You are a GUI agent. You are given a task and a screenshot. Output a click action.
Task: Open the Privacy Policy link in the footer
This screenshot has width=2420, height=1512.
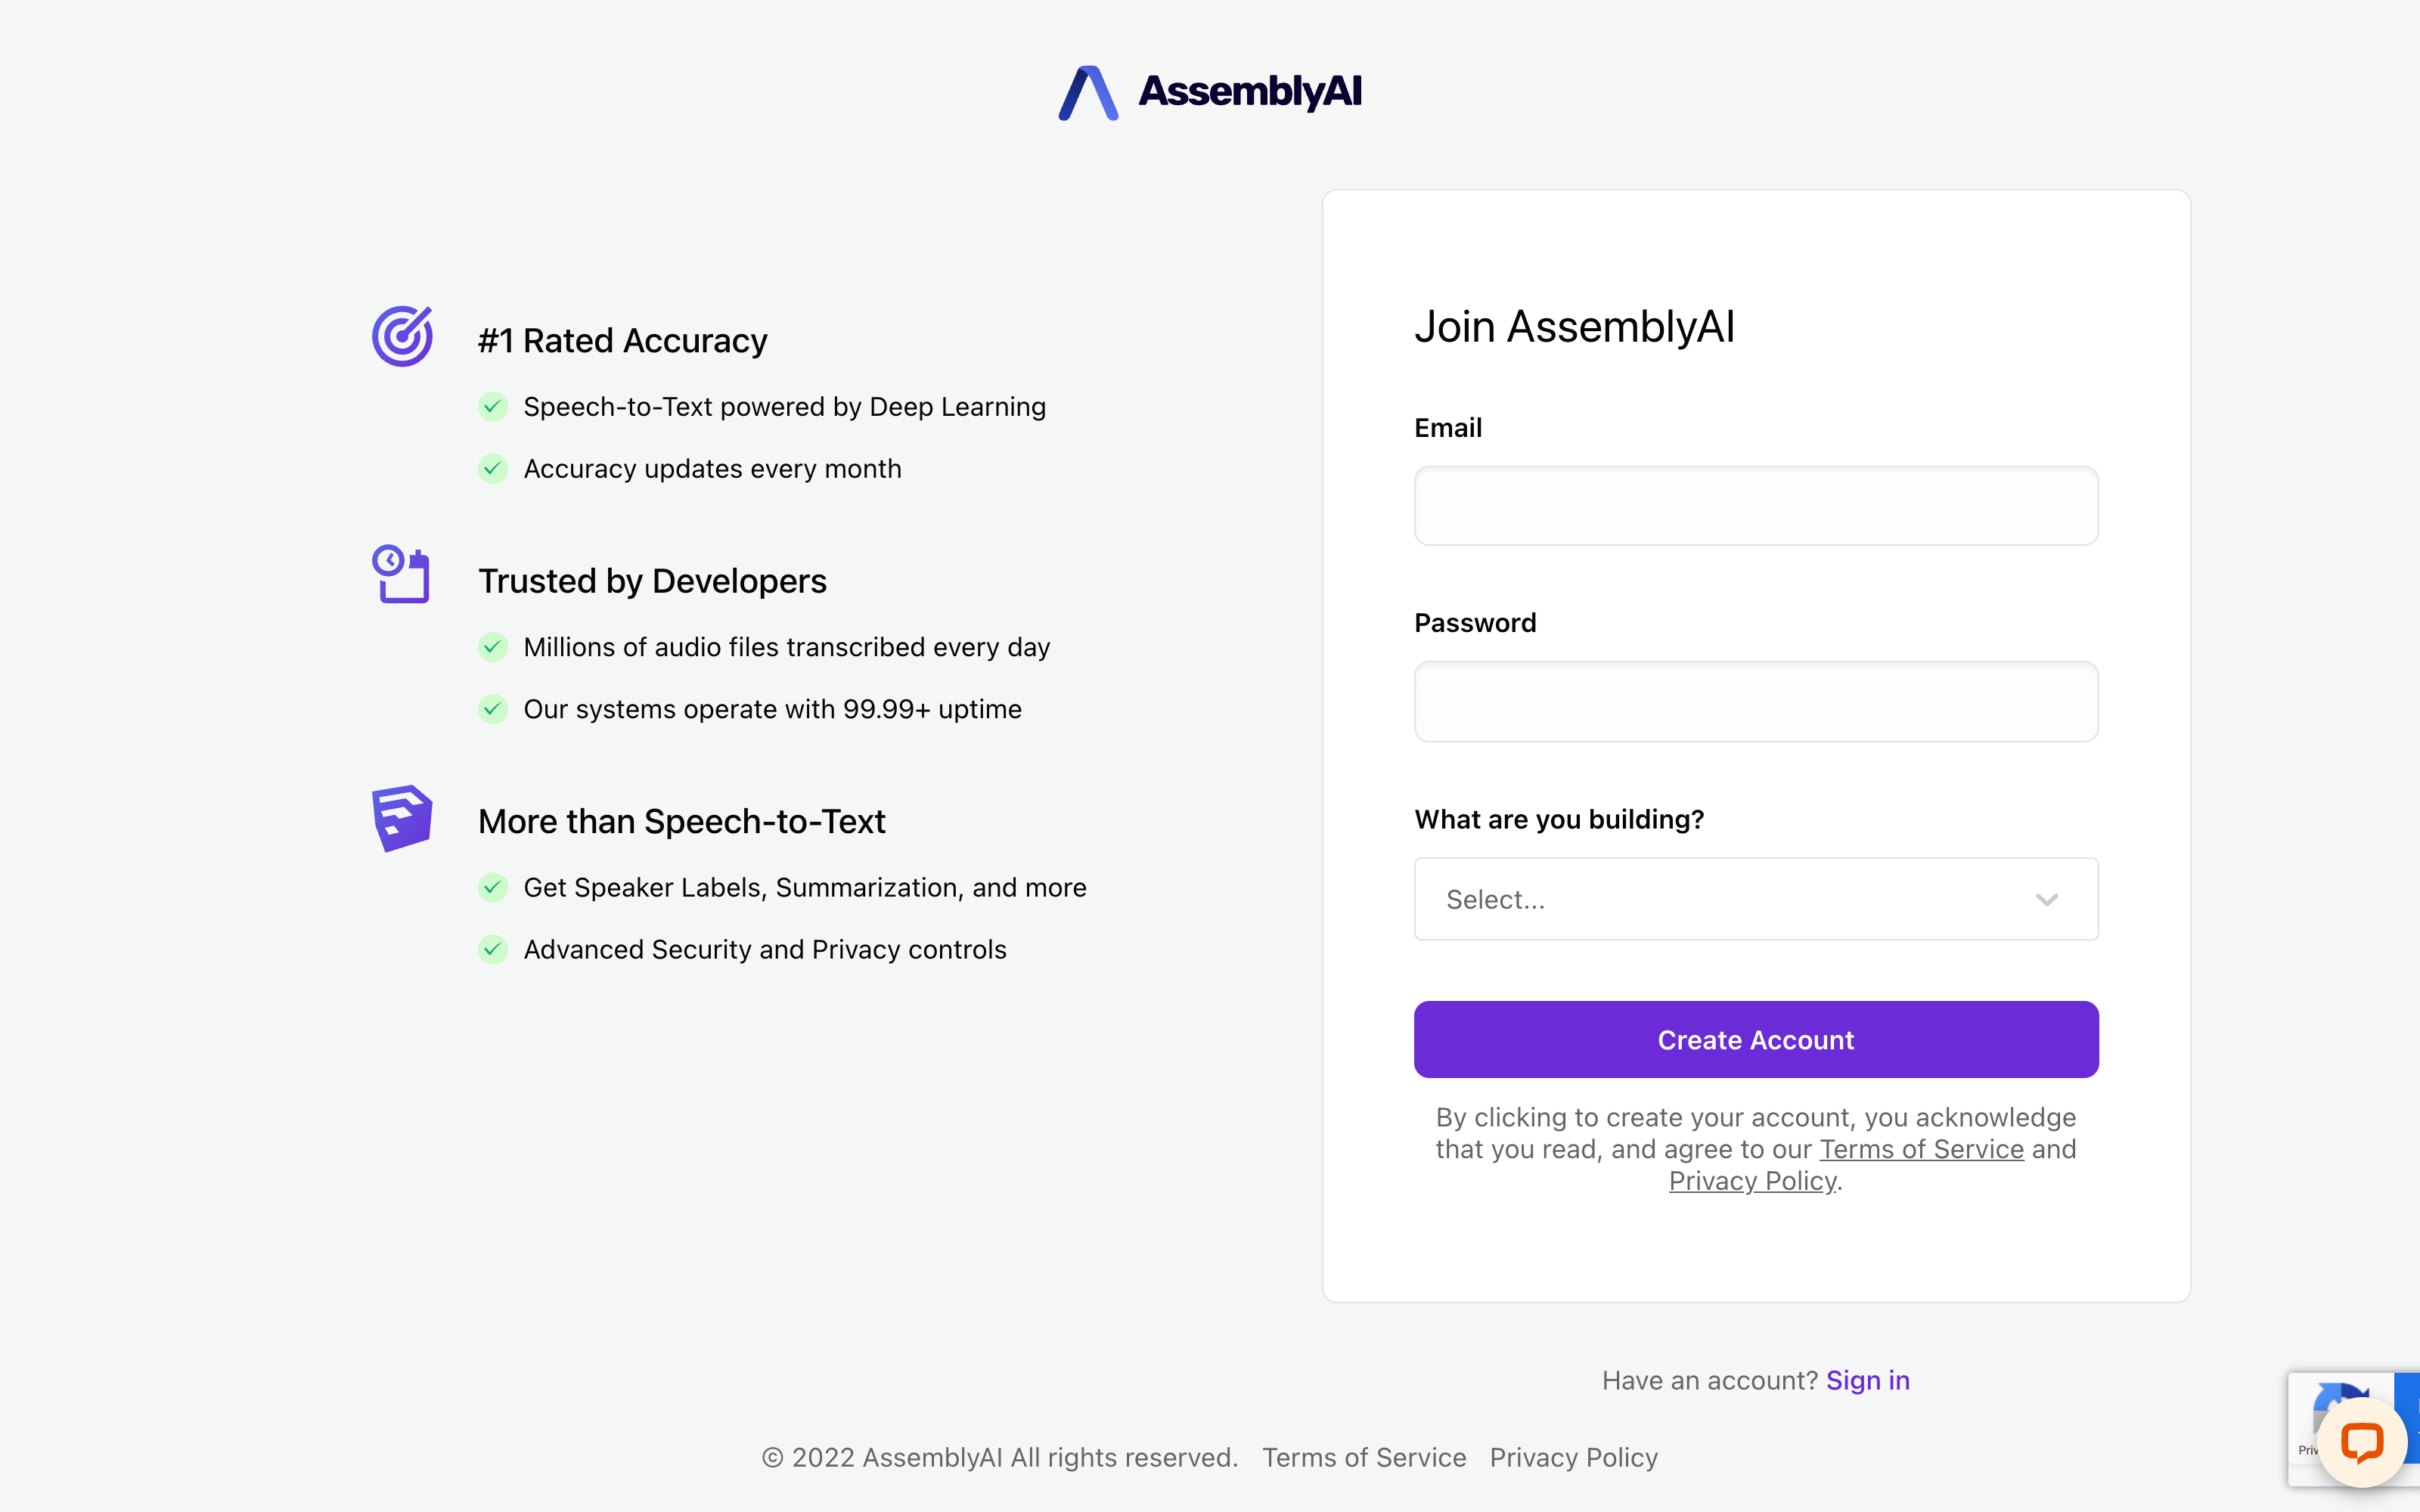point(1573,1457)
